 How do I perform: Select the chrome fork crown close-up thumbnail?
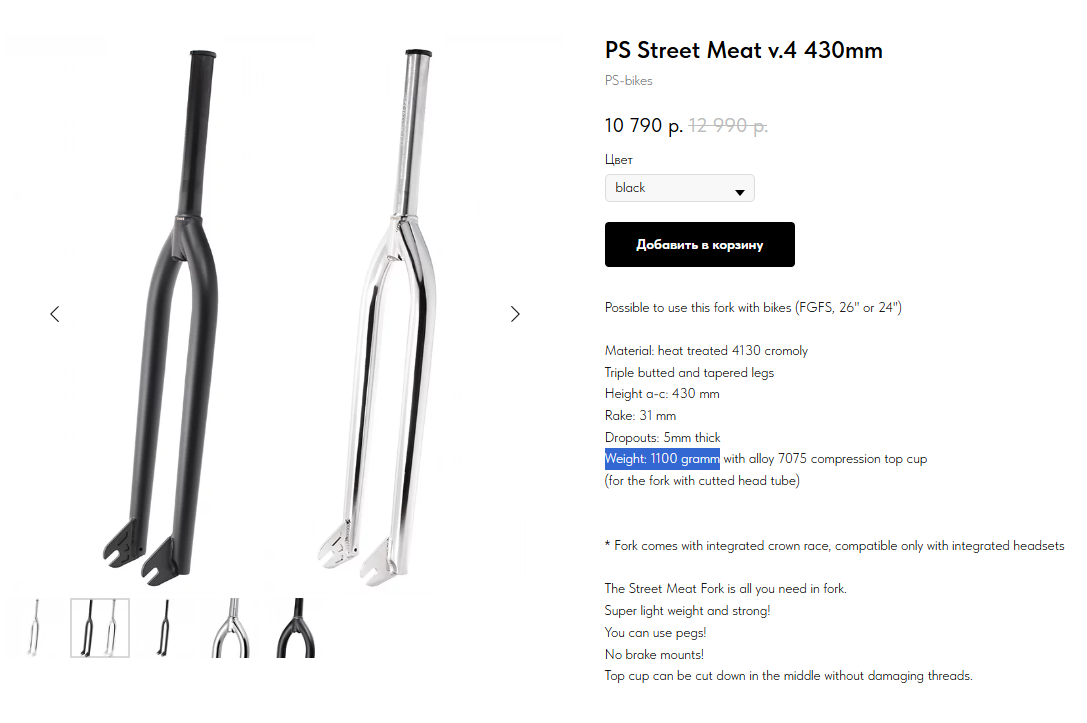(x=230, y=627)
